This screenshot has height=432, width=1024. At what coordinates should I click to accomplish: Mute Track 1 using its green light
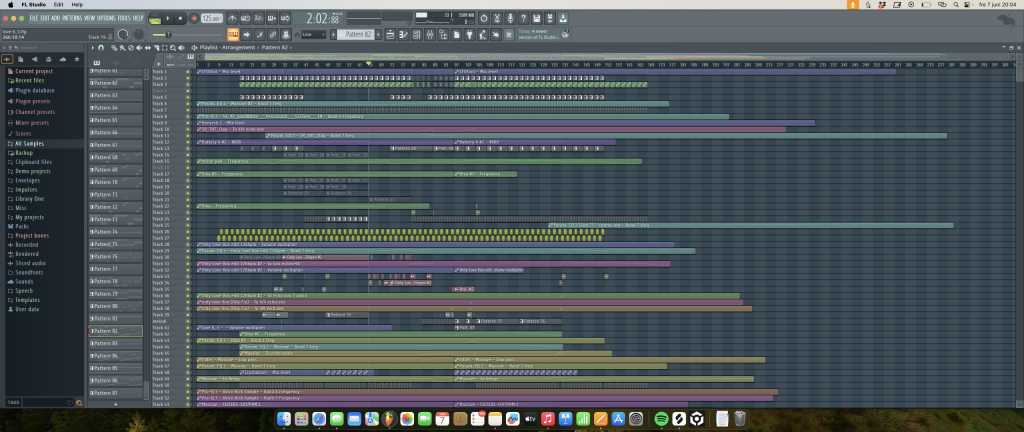coord(188,72)
